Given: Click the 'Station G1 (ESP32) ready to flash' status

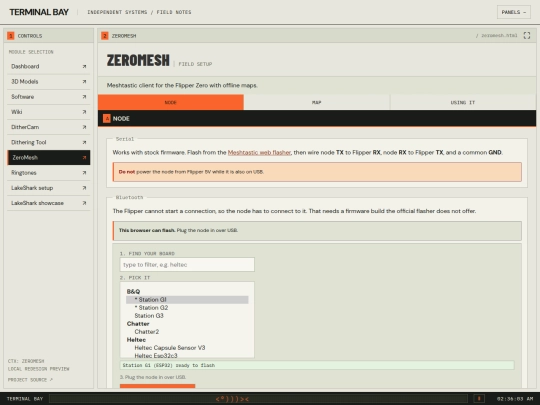Looking at the screenshot, I should 317,365.
